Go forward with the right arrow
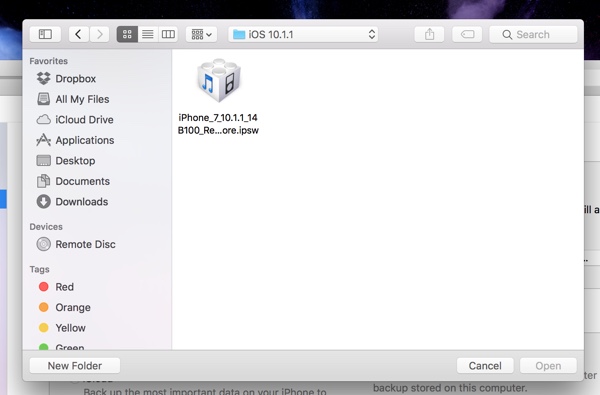Screen dimensions: 600x395 tap(99, 34)
